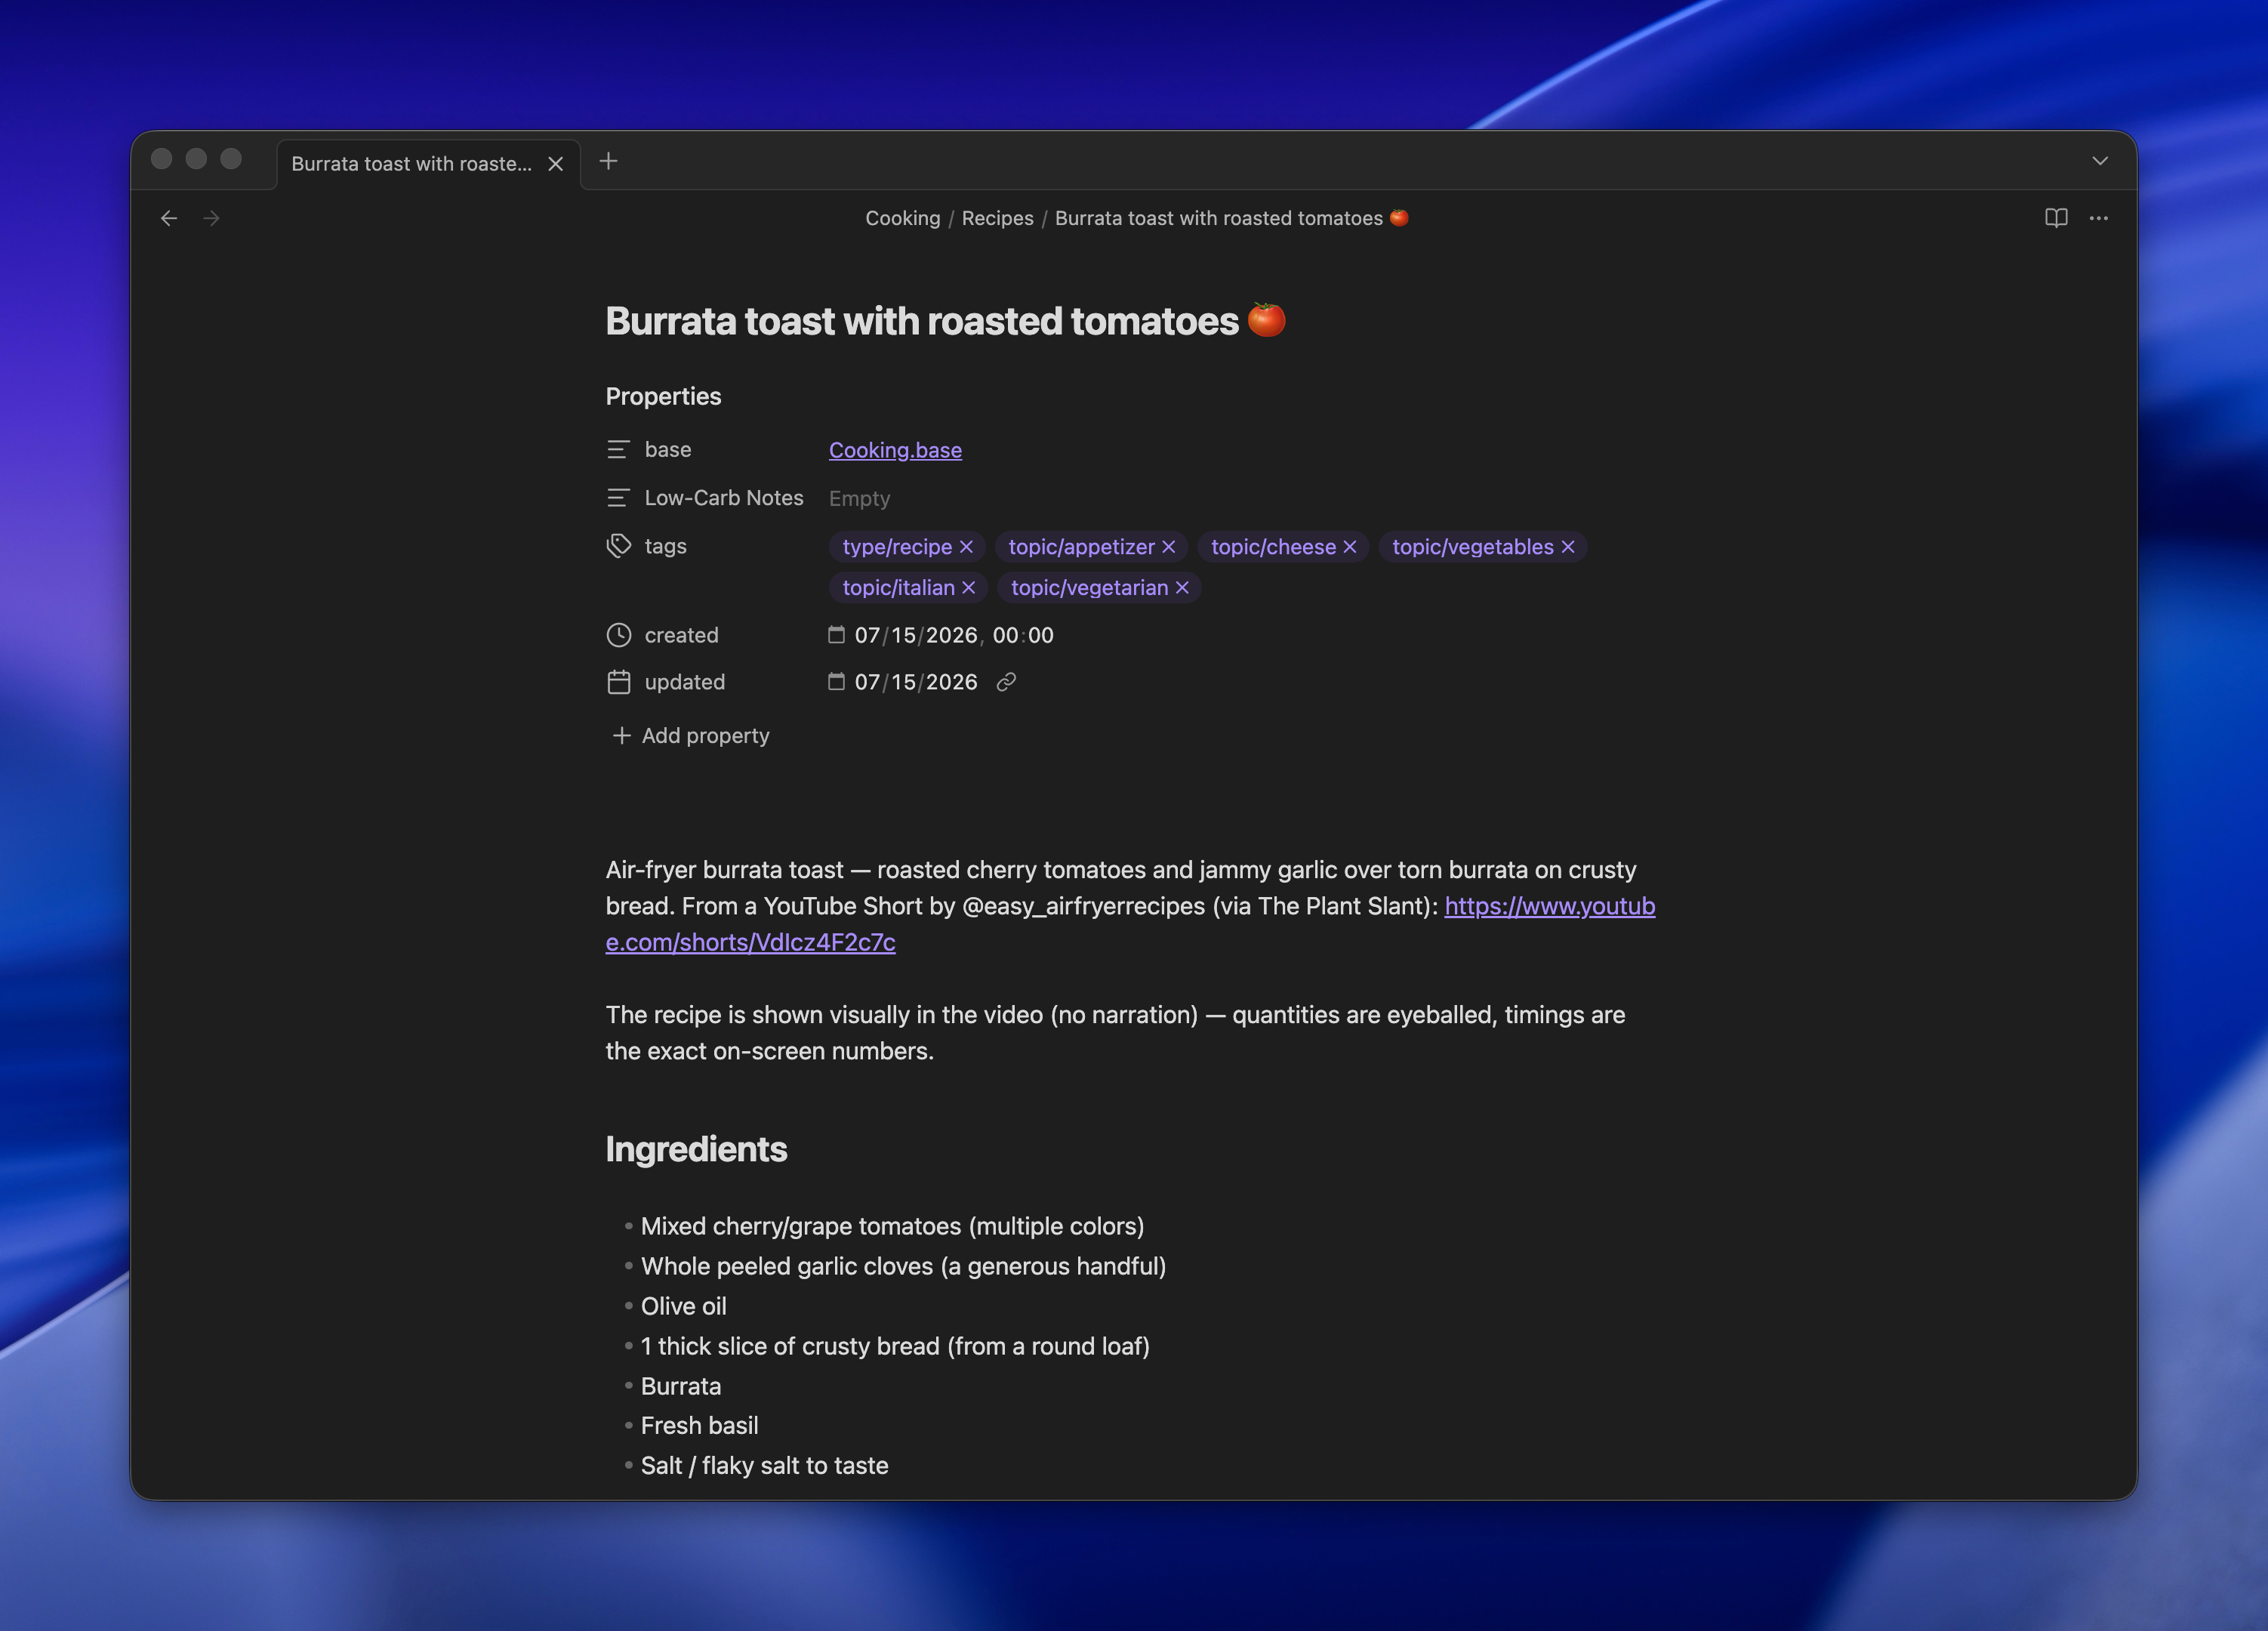The image size is (2268, 1631).
Task: Open the topic/appetizer tag
Action: [1081, 547]
